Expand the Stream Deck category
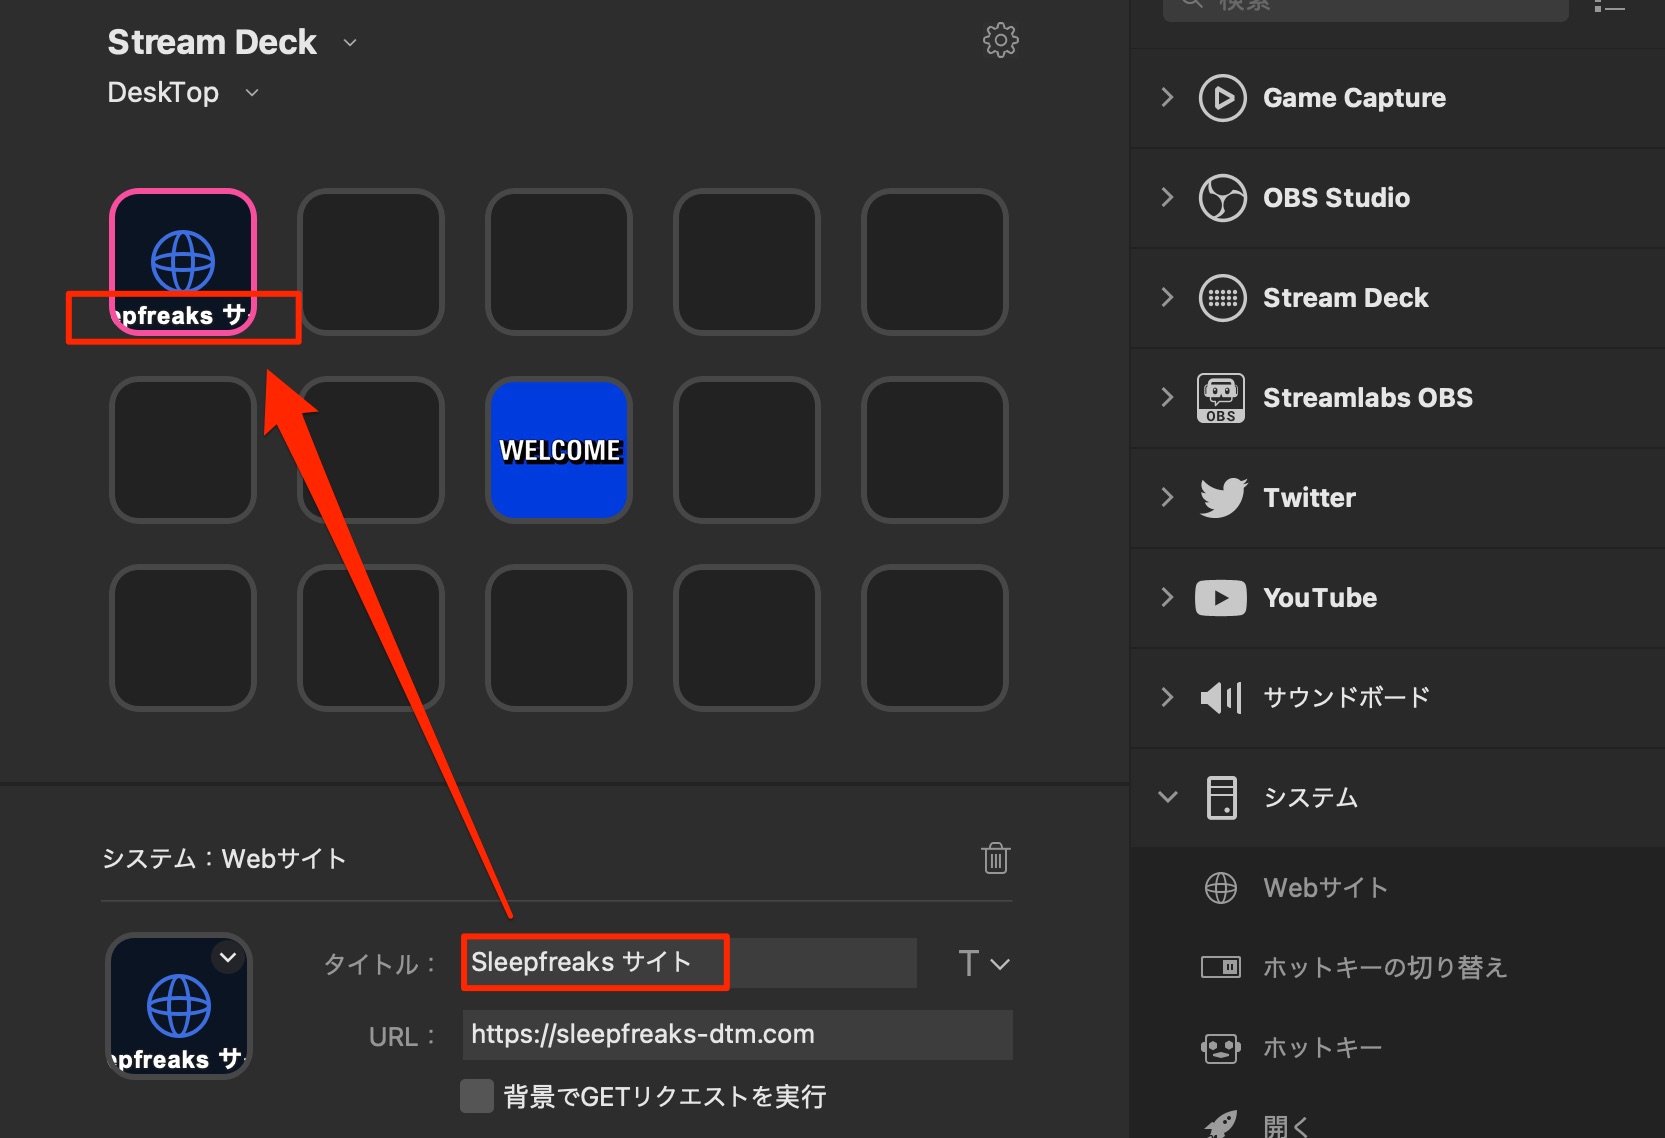Screen dimensions: 1665x1138 [x=1167, y=297]
